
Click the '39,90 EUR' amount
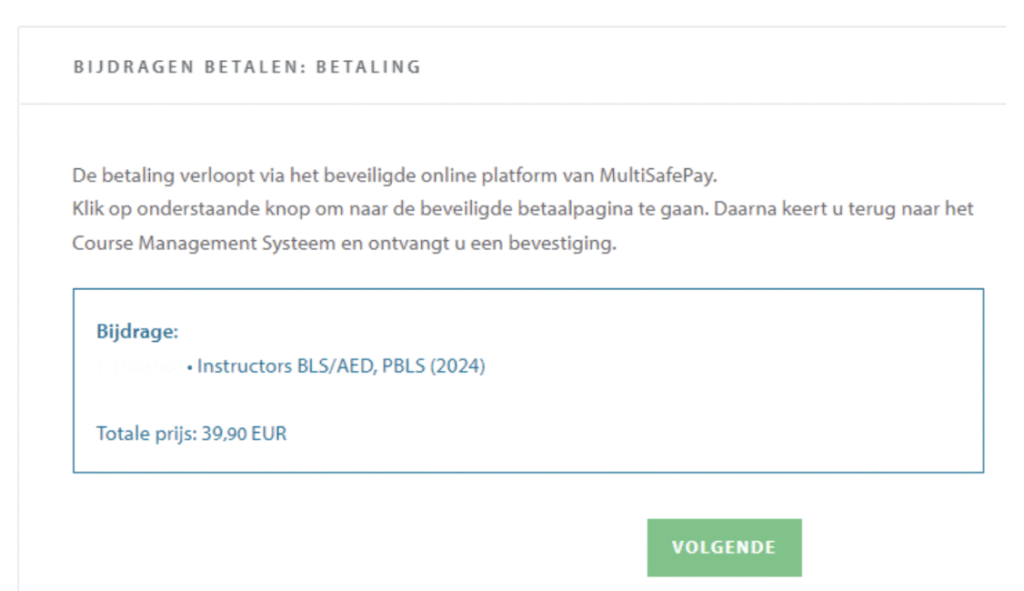[x=244, y=434]
